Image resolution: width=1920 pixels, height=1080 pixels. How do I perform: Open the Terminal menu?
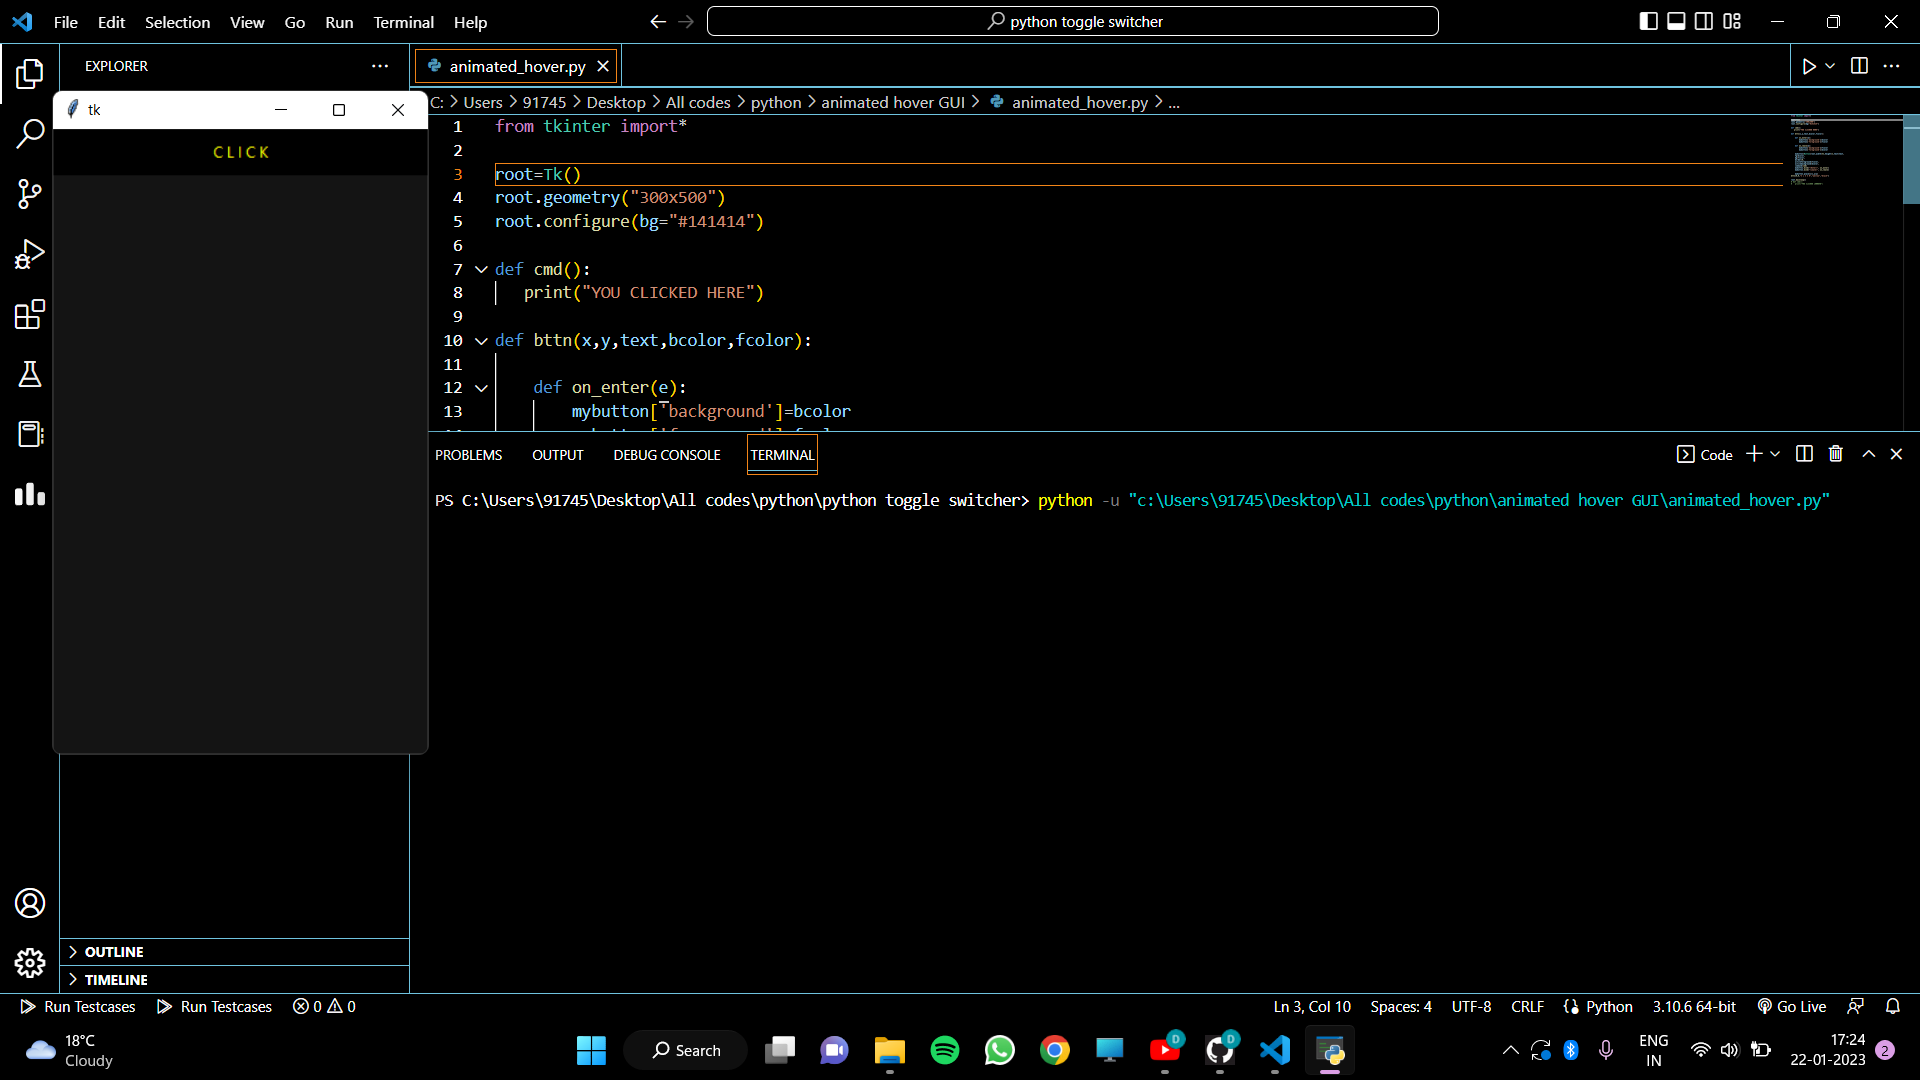[x=403, y=22]
